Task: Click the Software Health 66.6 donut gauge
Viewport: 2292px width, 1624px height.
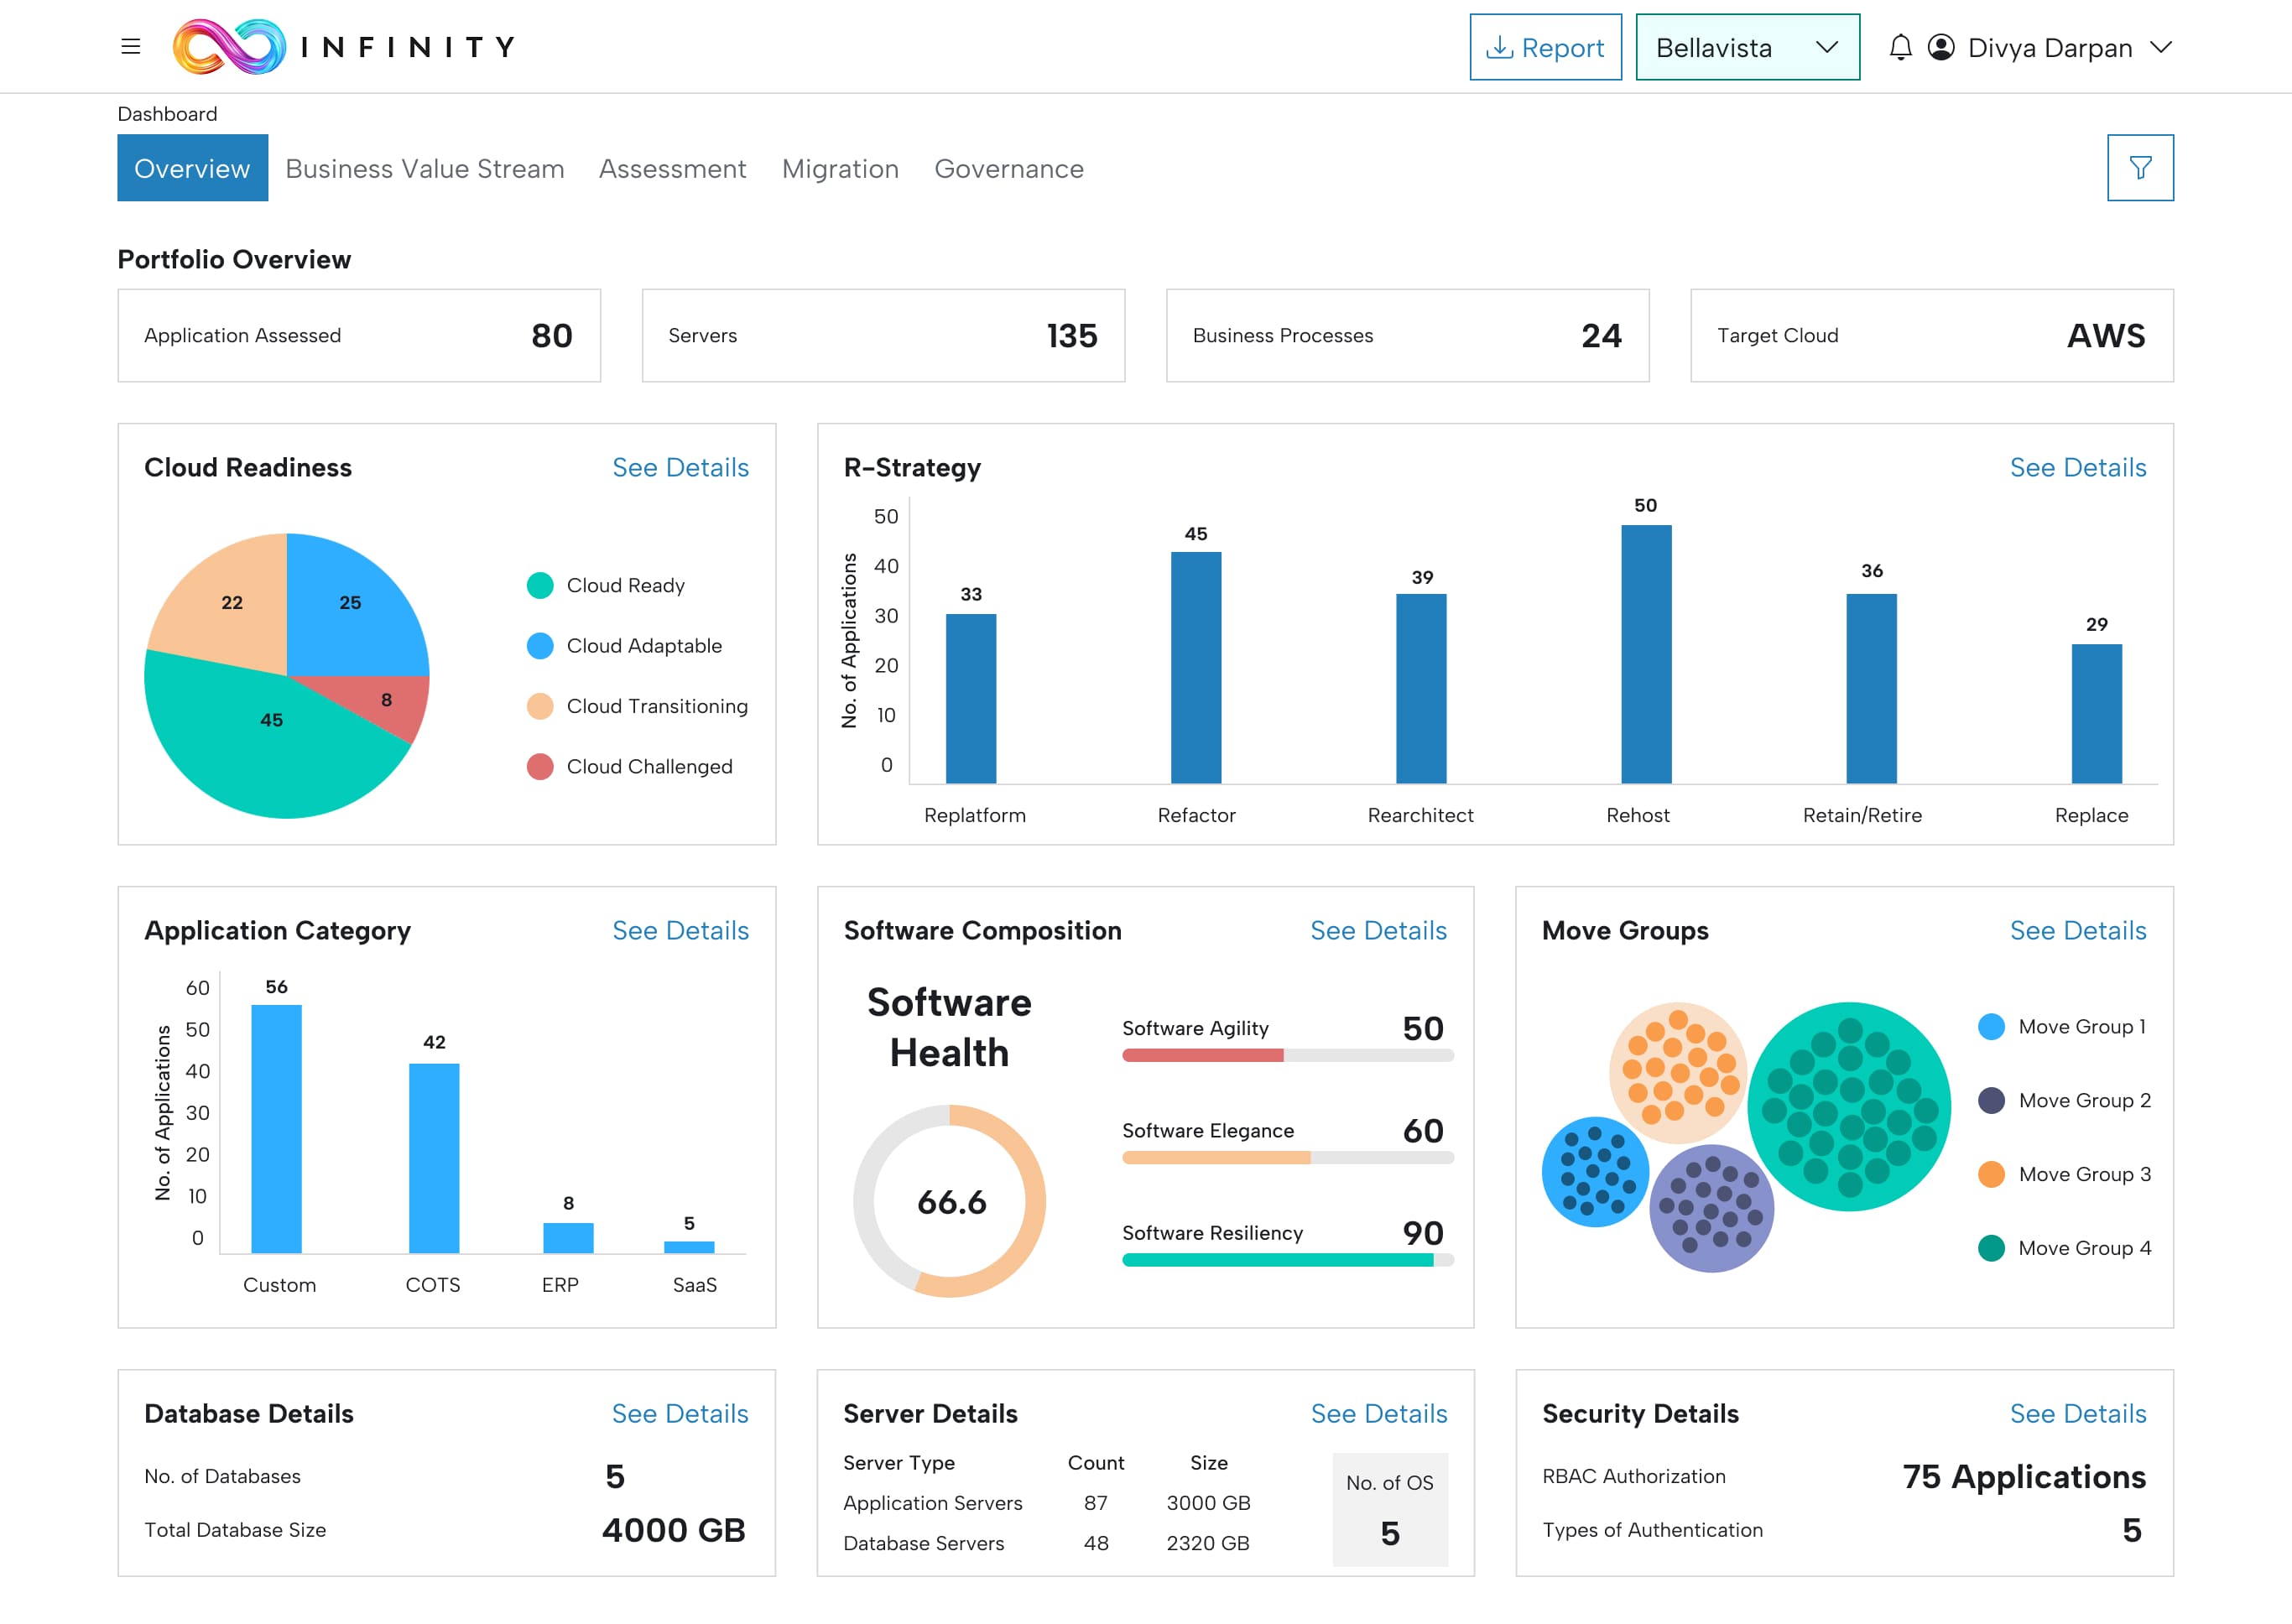Action: pyautogui.click(x=950, y=1200)
